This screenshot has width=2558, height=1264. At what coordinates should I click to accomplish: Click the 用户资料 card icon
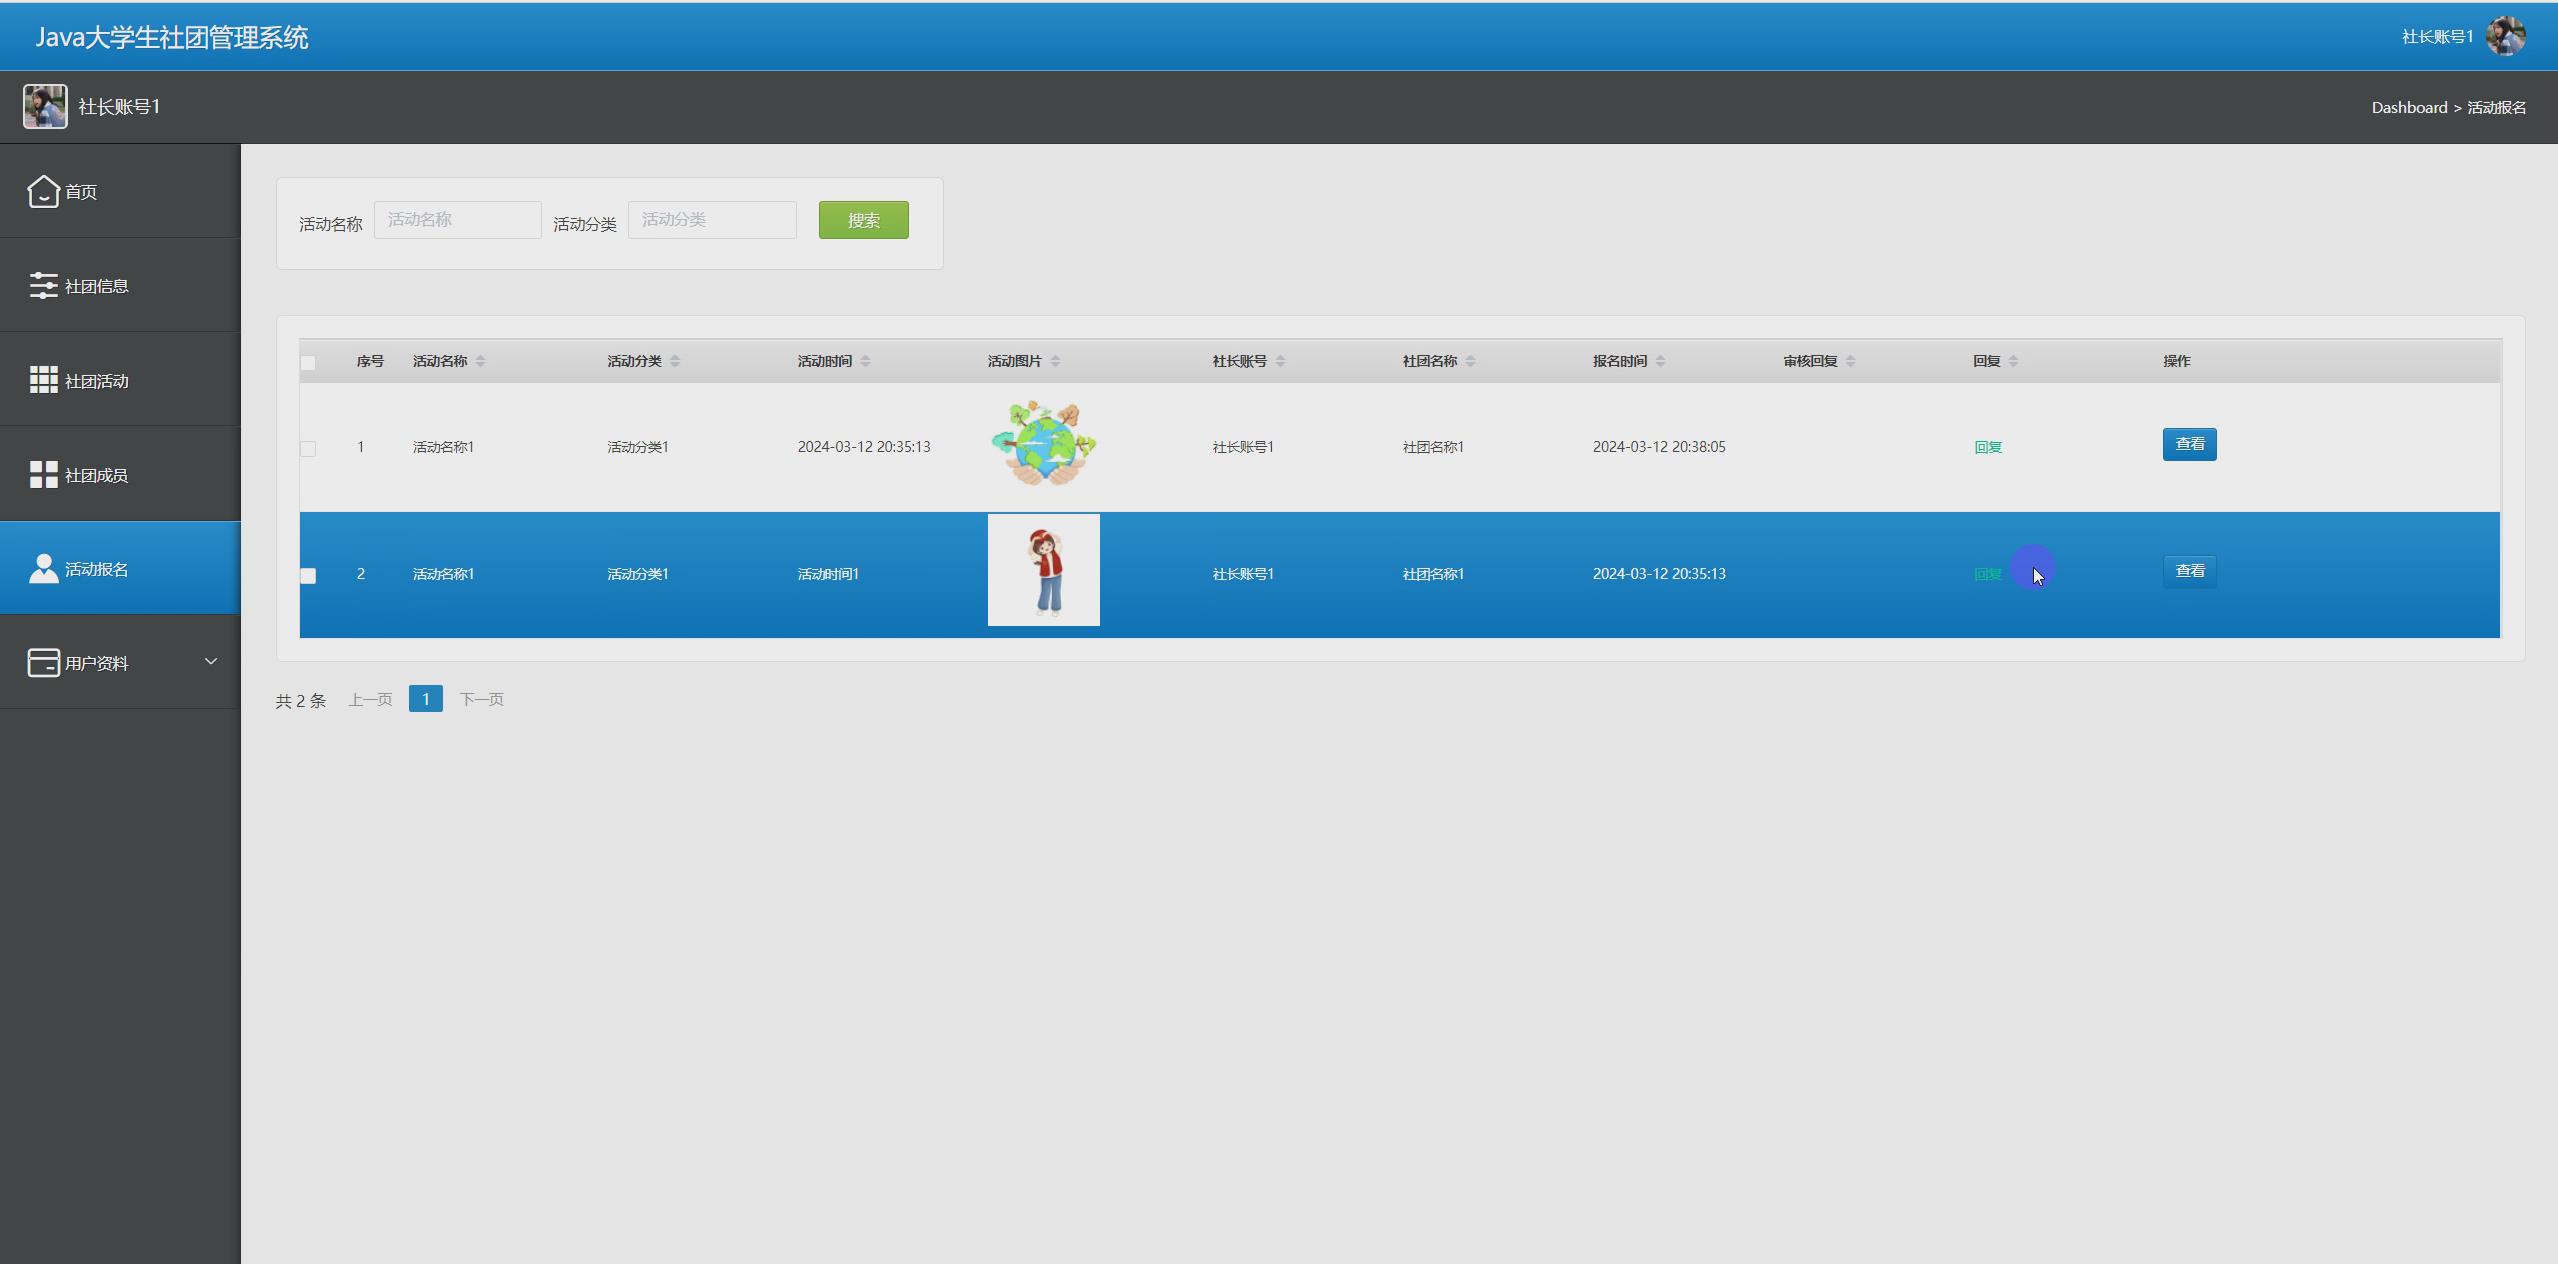pyautogui.click(x=43, y=663)
